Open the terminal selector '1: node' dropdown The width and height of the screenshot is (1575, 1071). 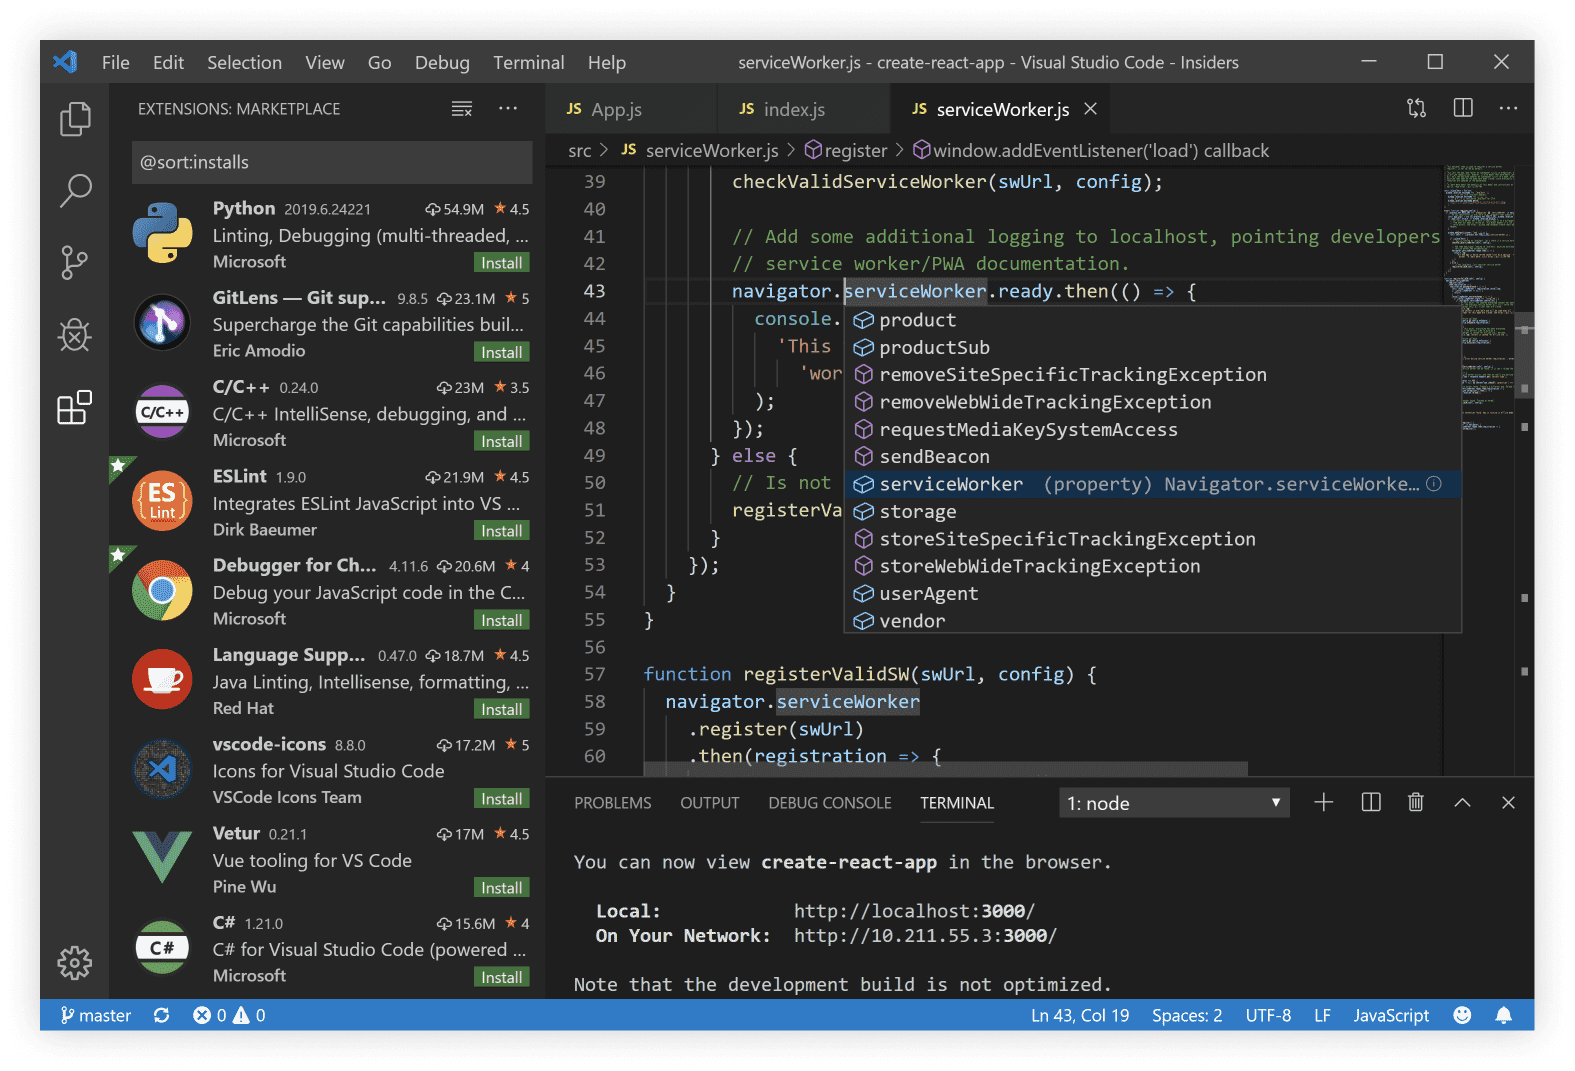[1173, 803]
